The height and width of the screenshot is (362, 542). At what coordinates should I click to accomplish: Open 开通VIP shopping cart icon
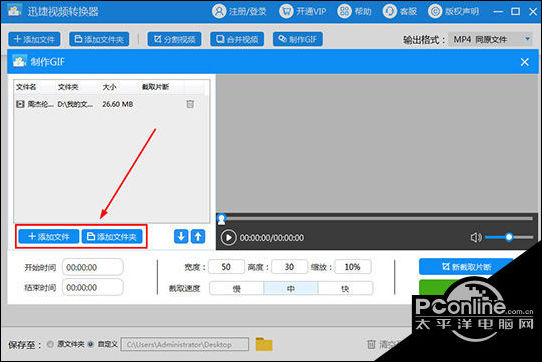(x=286, y=11)
